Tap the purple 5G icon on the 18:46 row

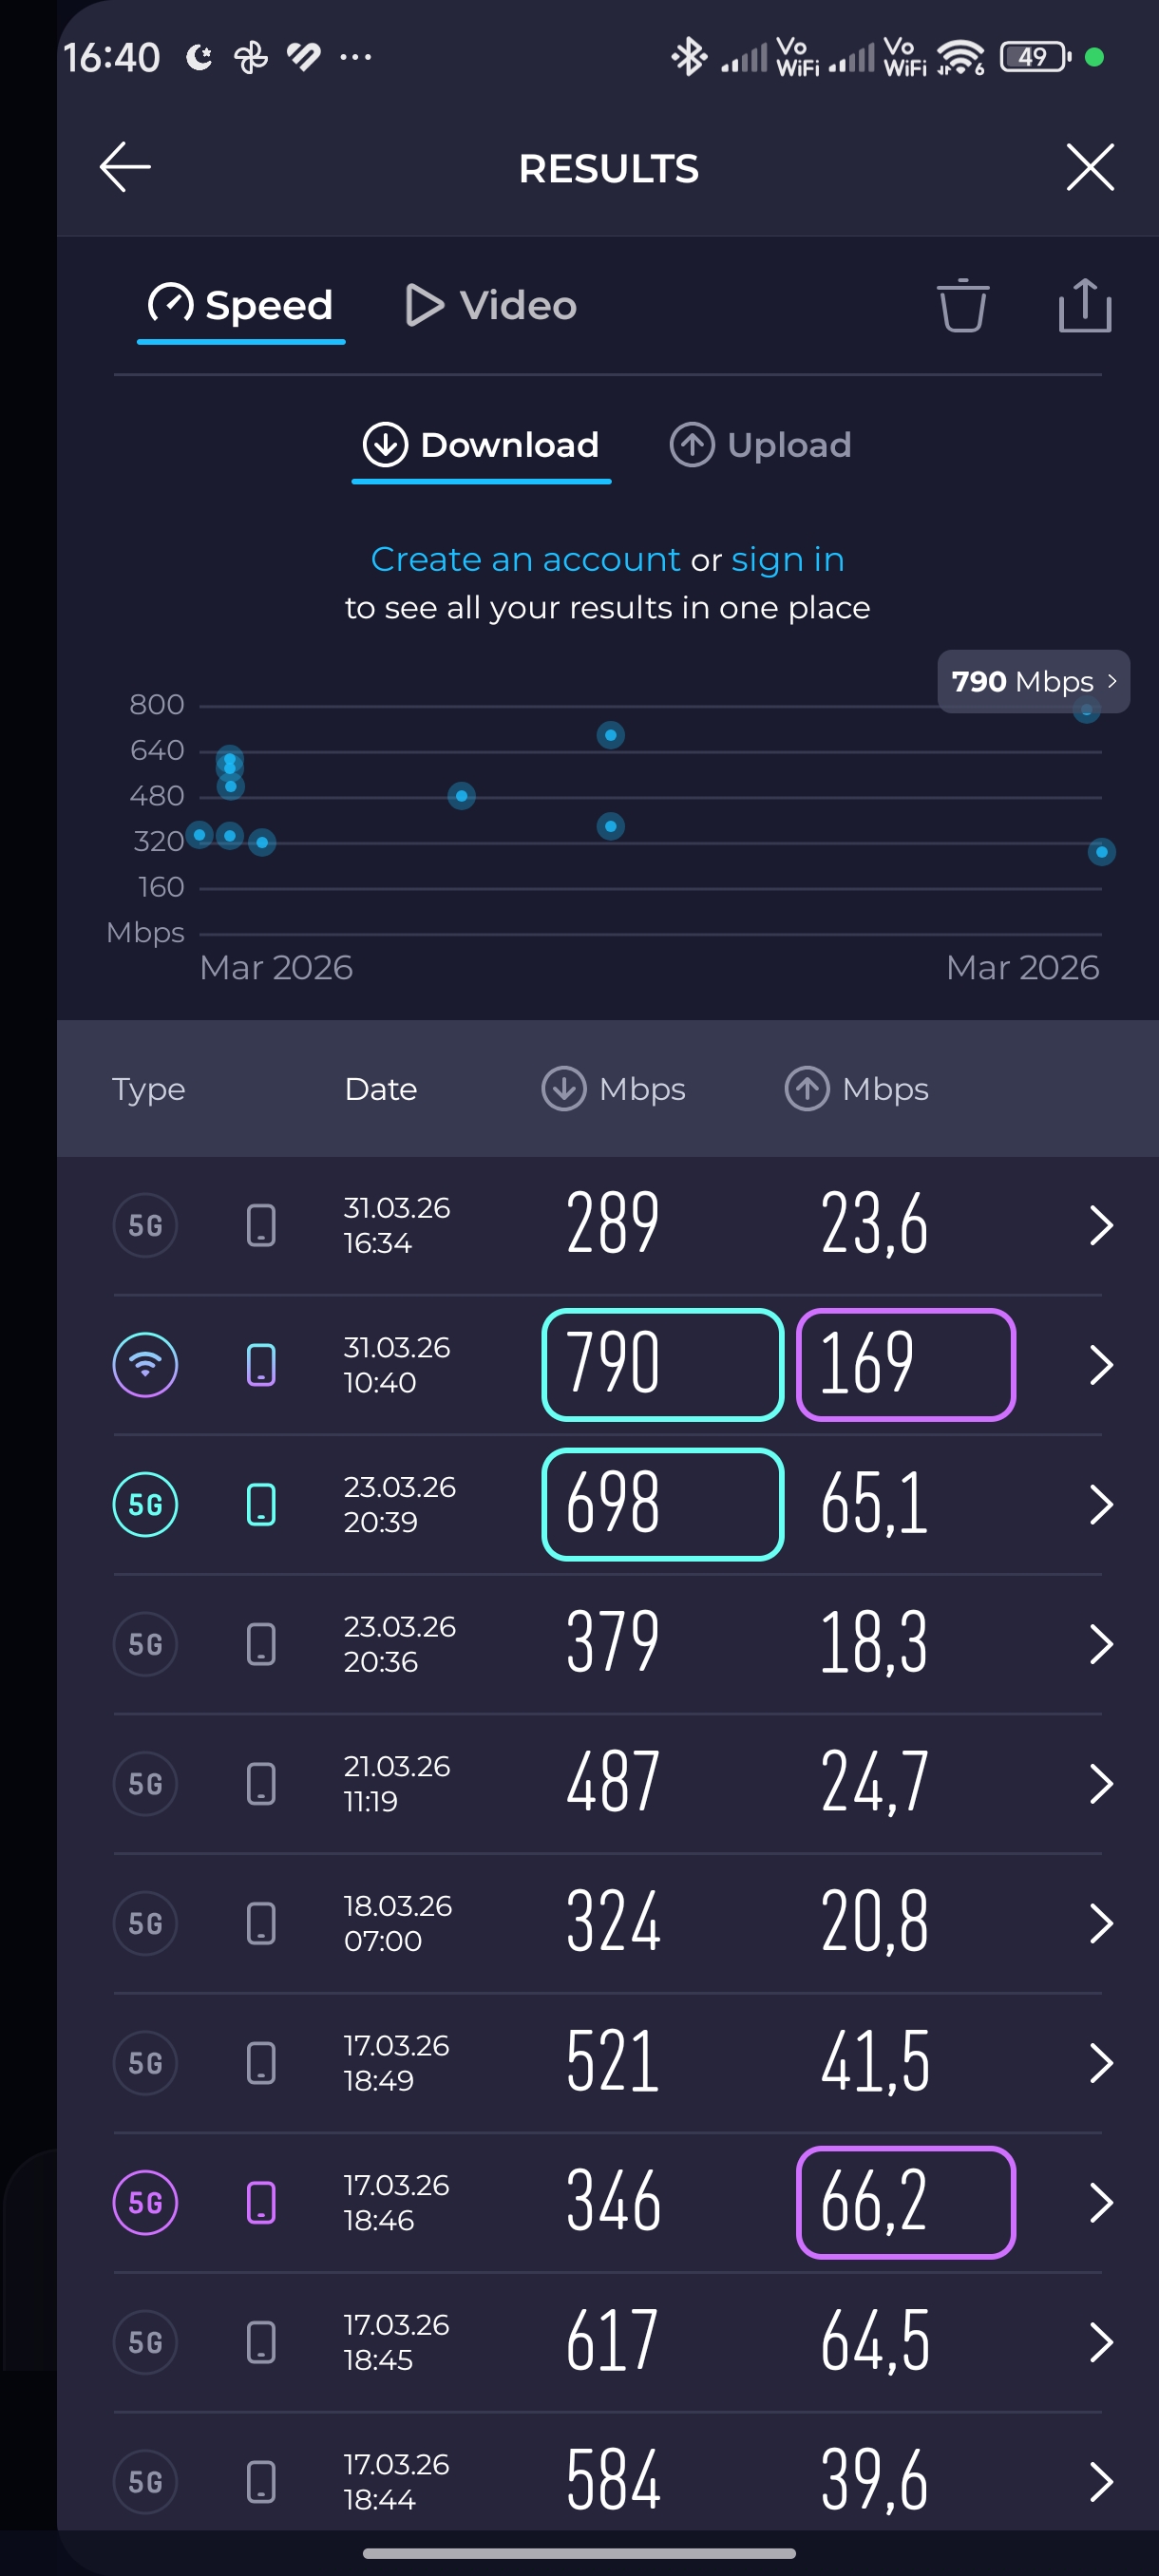[x=145, y=2202]
